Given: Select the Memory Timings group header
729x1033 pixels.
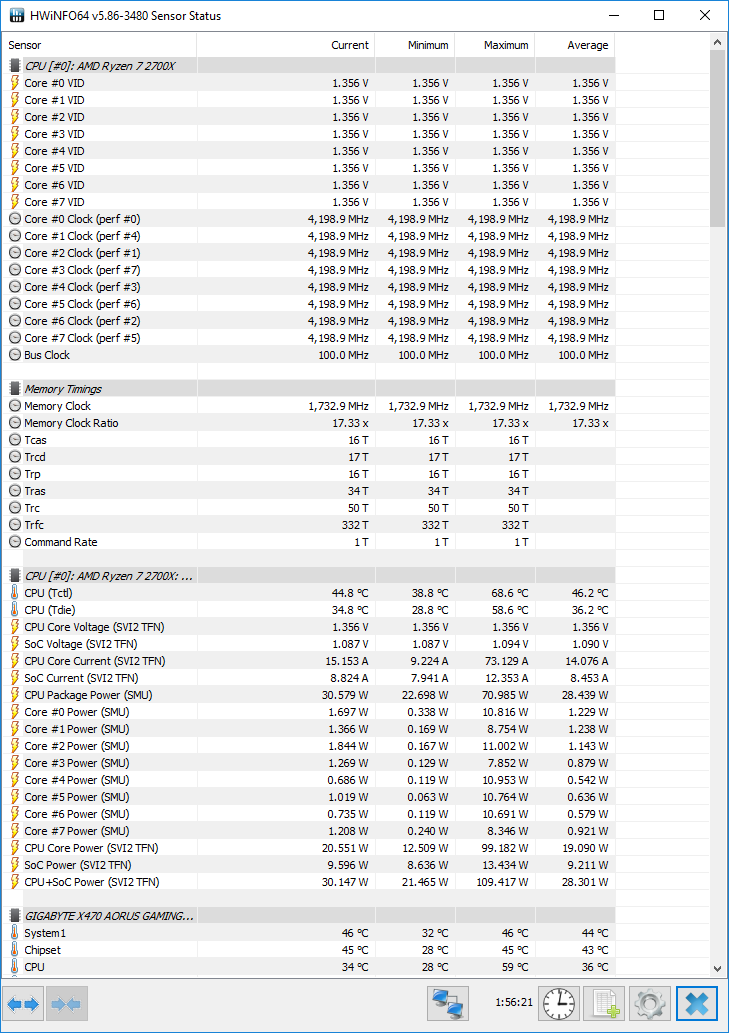Looking at the screenshot, I should pos(308,389).
